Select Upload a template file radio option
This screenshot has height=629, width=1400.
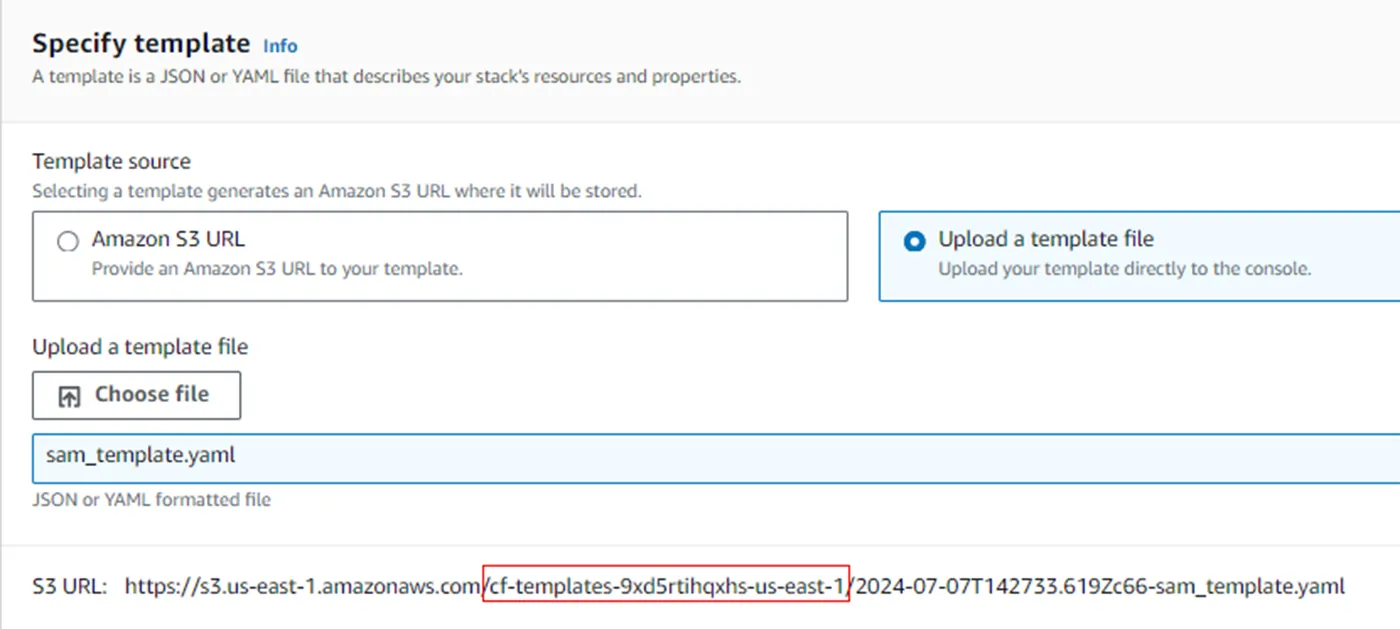pos(913,241)
